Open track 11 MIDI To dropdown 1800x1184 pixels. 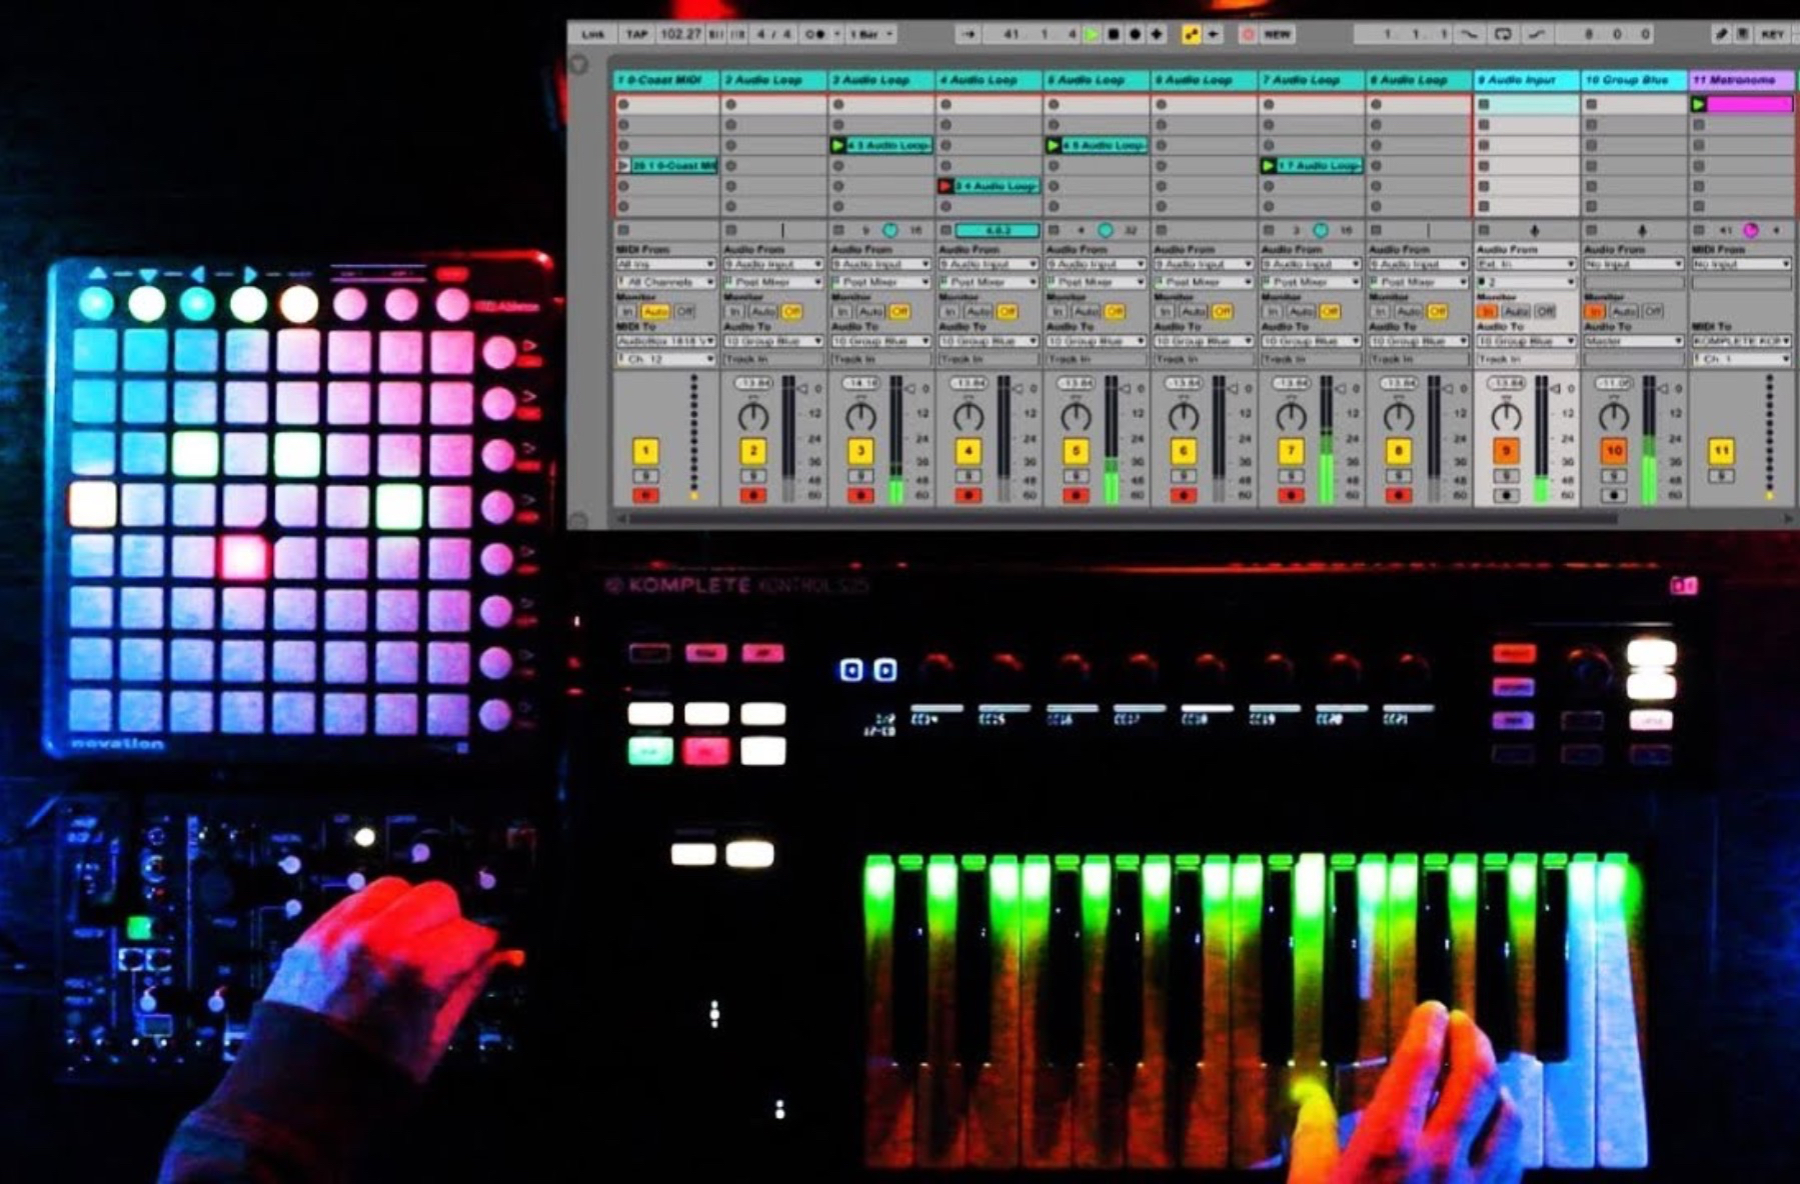pos(1741,341)
